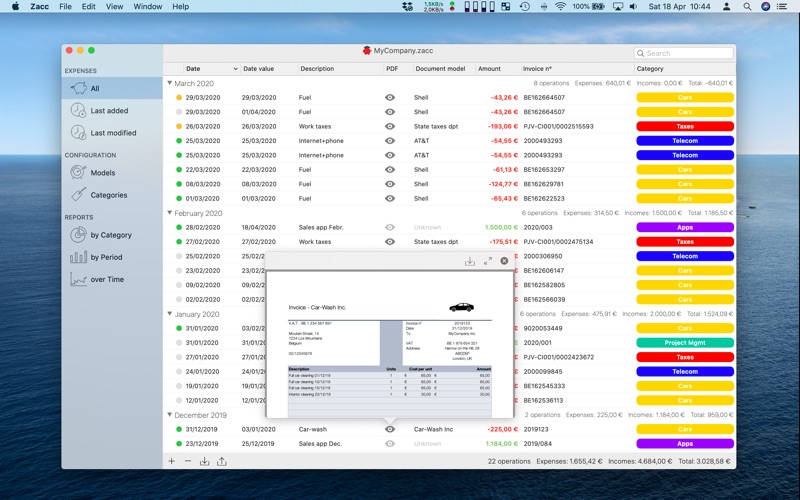Open the Edit menu

88,7
